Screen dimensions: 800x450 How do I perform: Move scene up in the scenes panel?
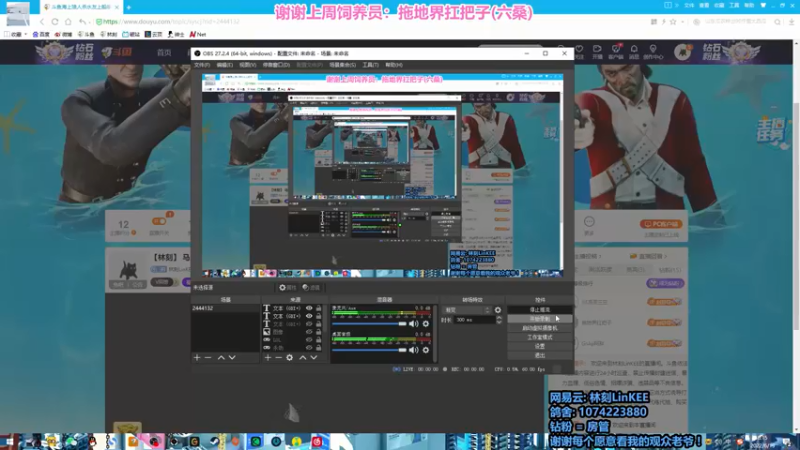click(221, 358)
